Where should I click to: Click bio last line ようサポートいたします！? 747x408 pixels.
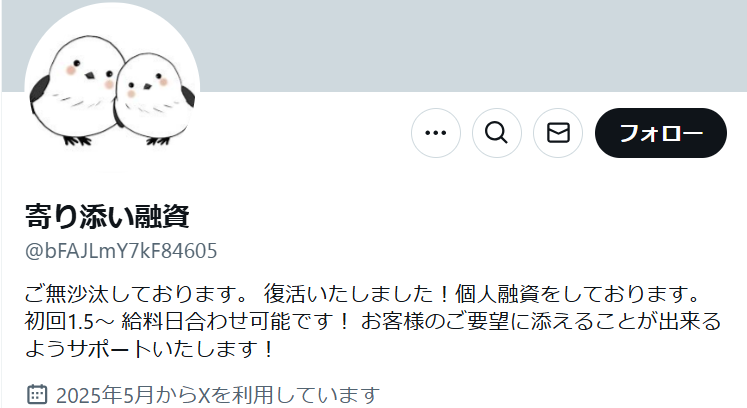[x=151, y=349]
